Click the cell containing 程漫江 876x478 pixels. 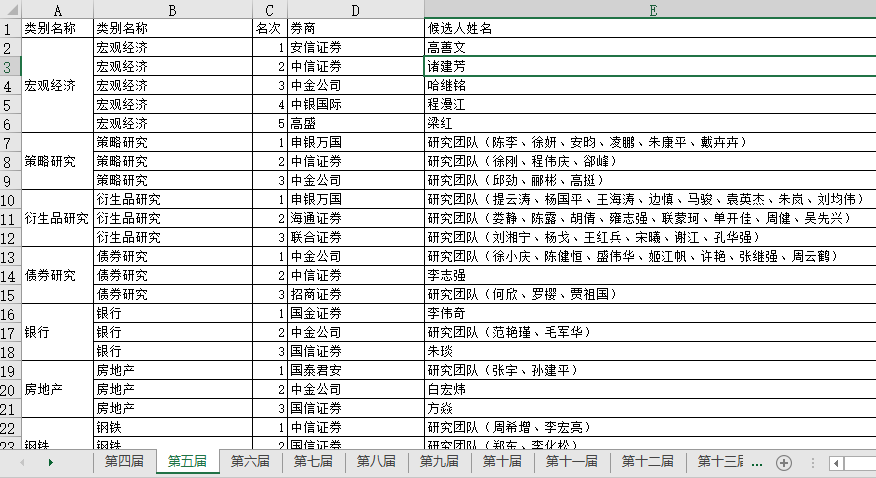[x=650, y=104]
